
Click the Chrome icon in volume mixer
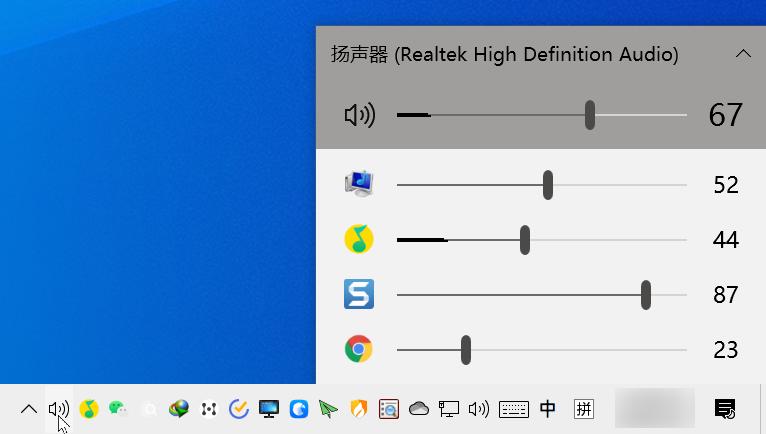coord(359,349)
